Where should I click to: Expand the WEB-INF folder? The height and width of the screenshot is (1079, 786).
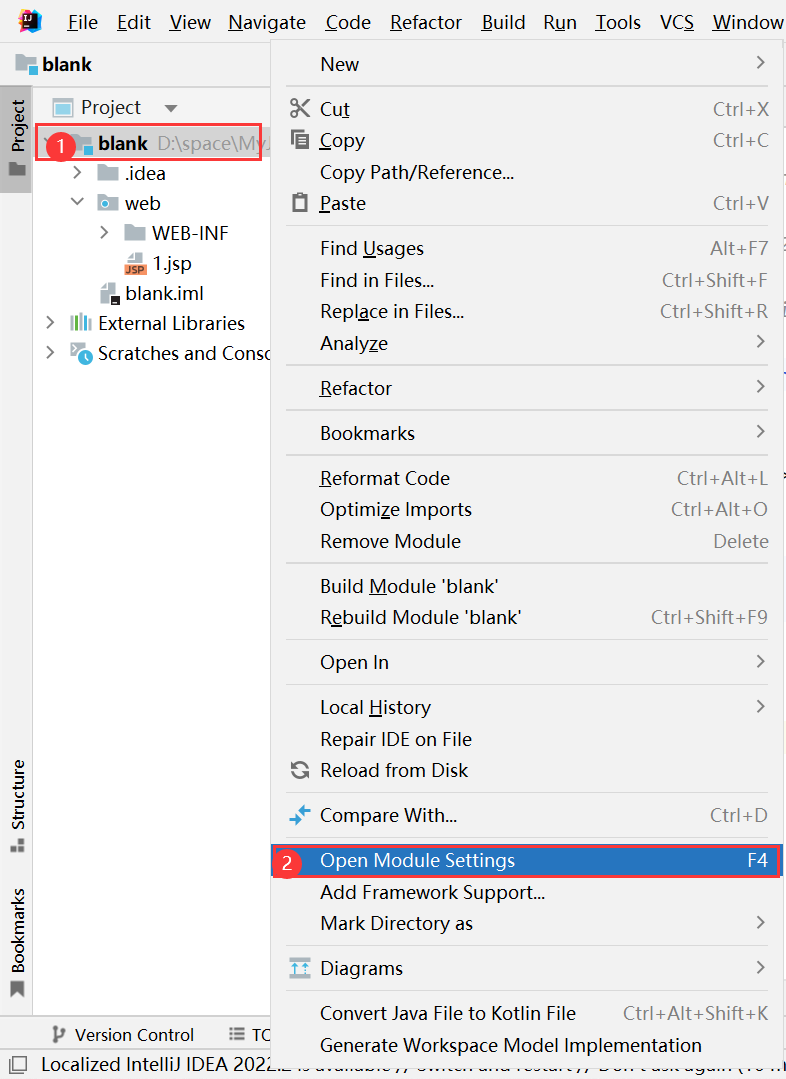[104, 233]
